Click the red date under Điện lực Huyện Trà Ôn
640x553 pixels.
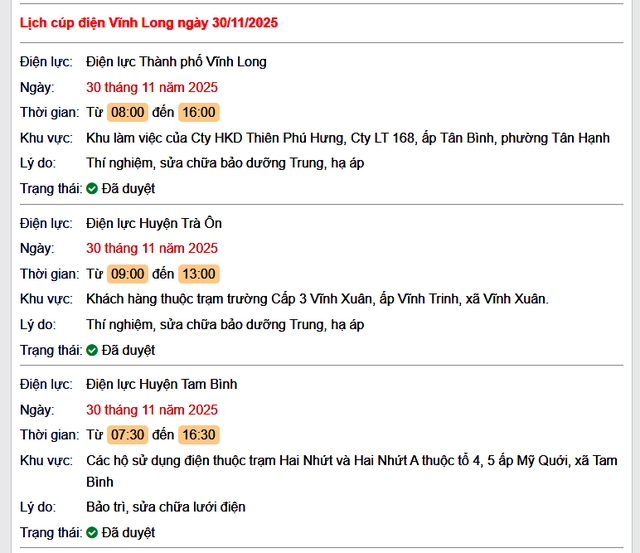(152, 248)
